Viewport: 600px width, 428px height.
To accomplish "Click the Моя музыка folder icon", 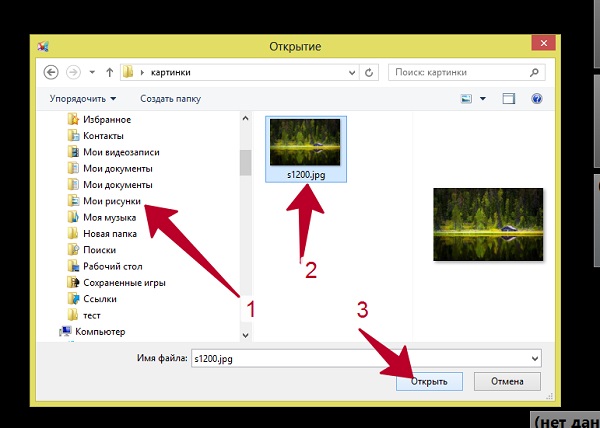I will tap(73, 217).
